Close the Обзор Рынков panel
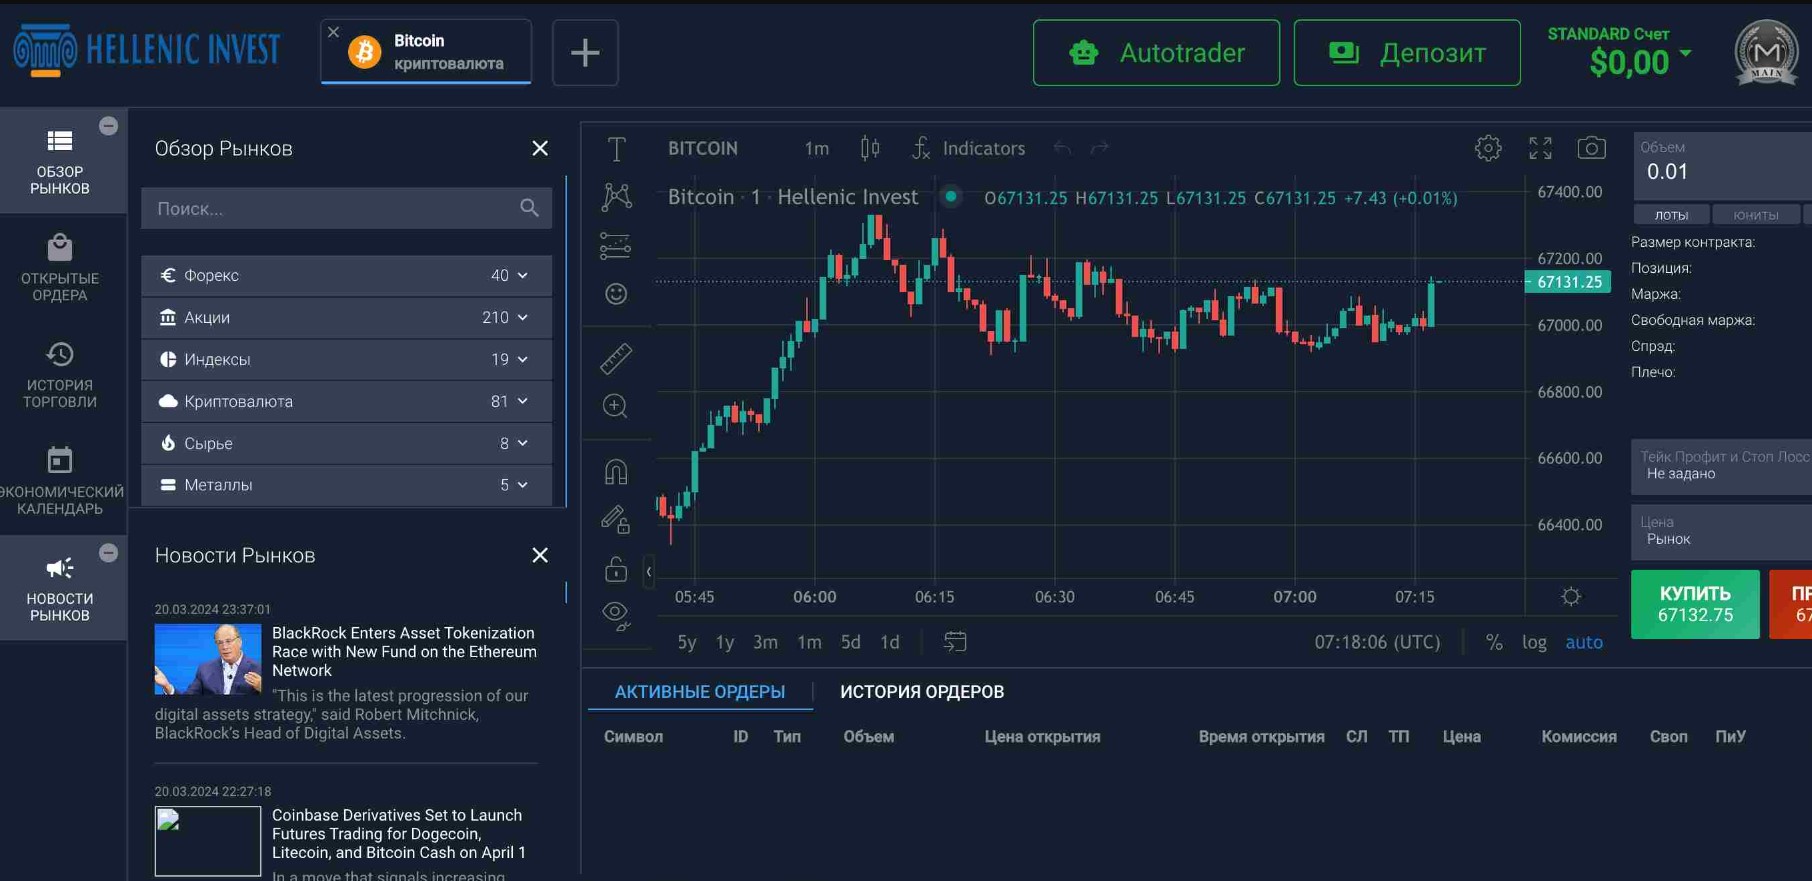This screenshot has height=881, width=1812. 540,148
